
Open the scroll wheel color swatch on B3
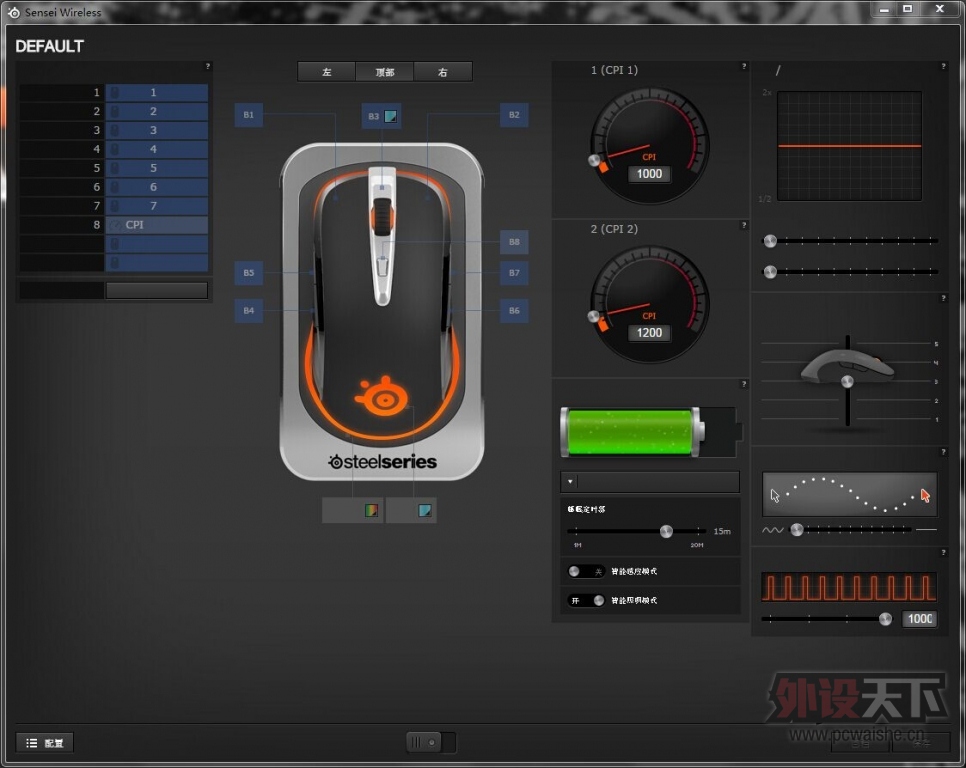coord(391,116)
